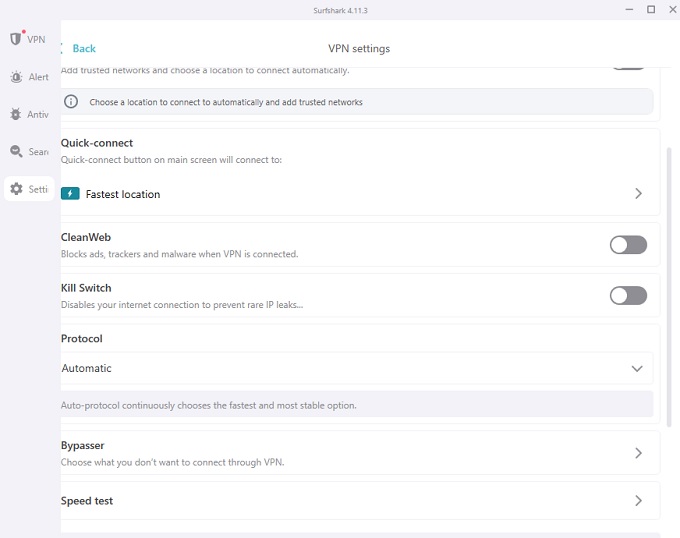This screenshot has height=538, width=680.
Task: Select the Settings tab label in sidebar
Action: (x=38, y=189)
